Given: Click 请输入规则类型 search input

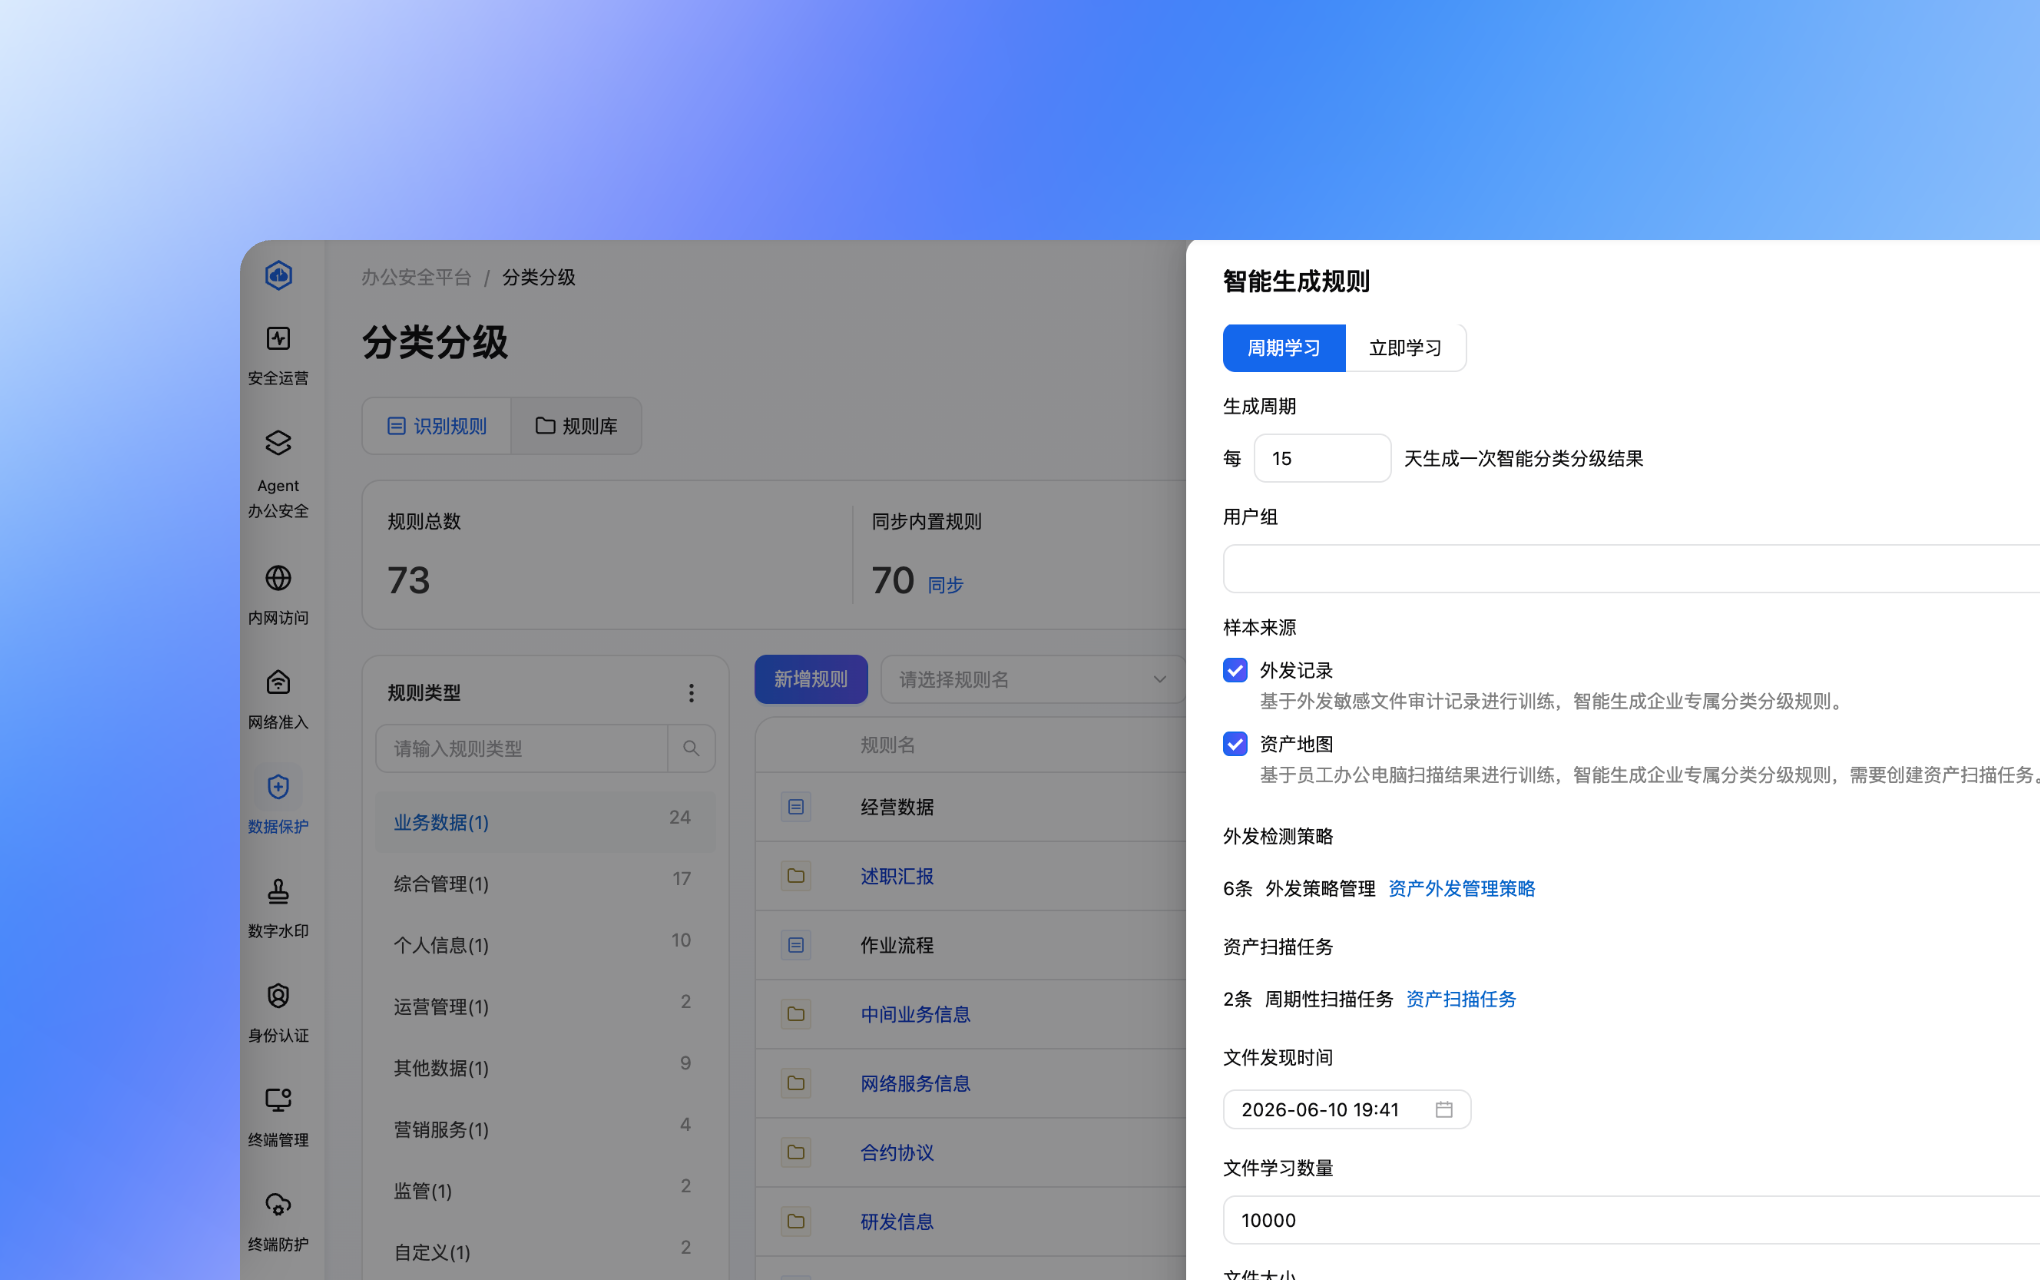Looking at the screenshot, I should pyautogui.click(x=521, y=748).
